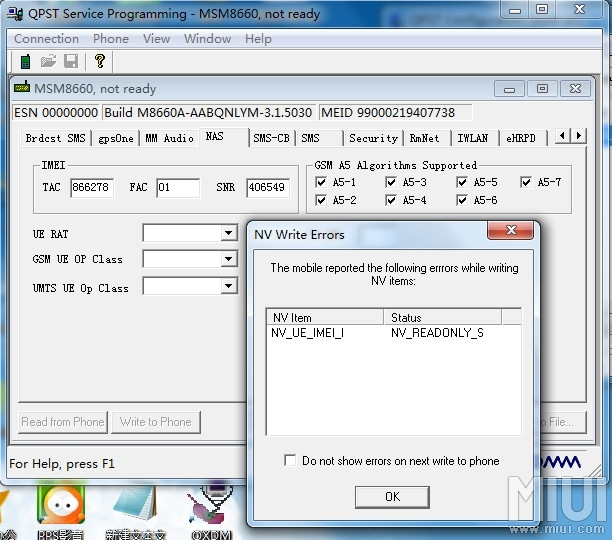Viewport: 612px width, 540px height.
Task: Click the open file toolbar icon
Action: click(48, 61)
